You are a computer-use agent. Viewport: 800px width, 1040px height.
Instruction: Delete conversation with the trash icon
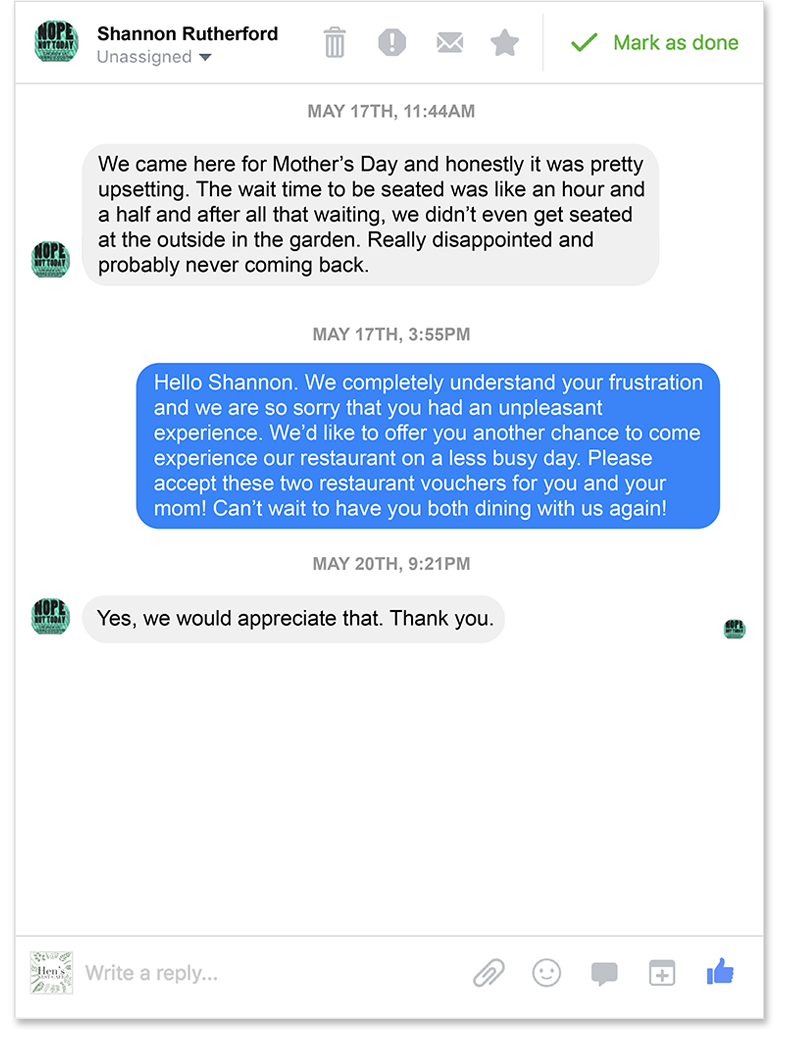coord(335,42)
